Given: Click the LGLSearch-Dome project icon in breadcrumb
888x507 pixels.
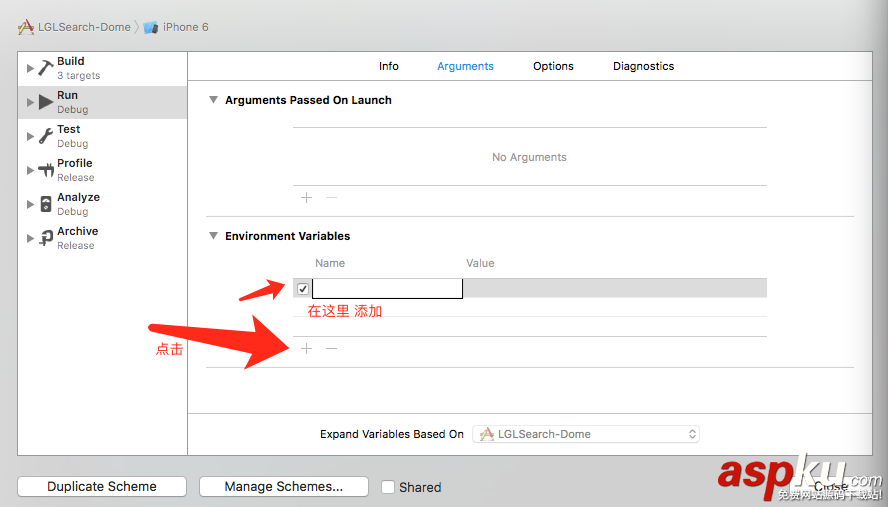Looking at the screenshot, I should tap(25, 27).
